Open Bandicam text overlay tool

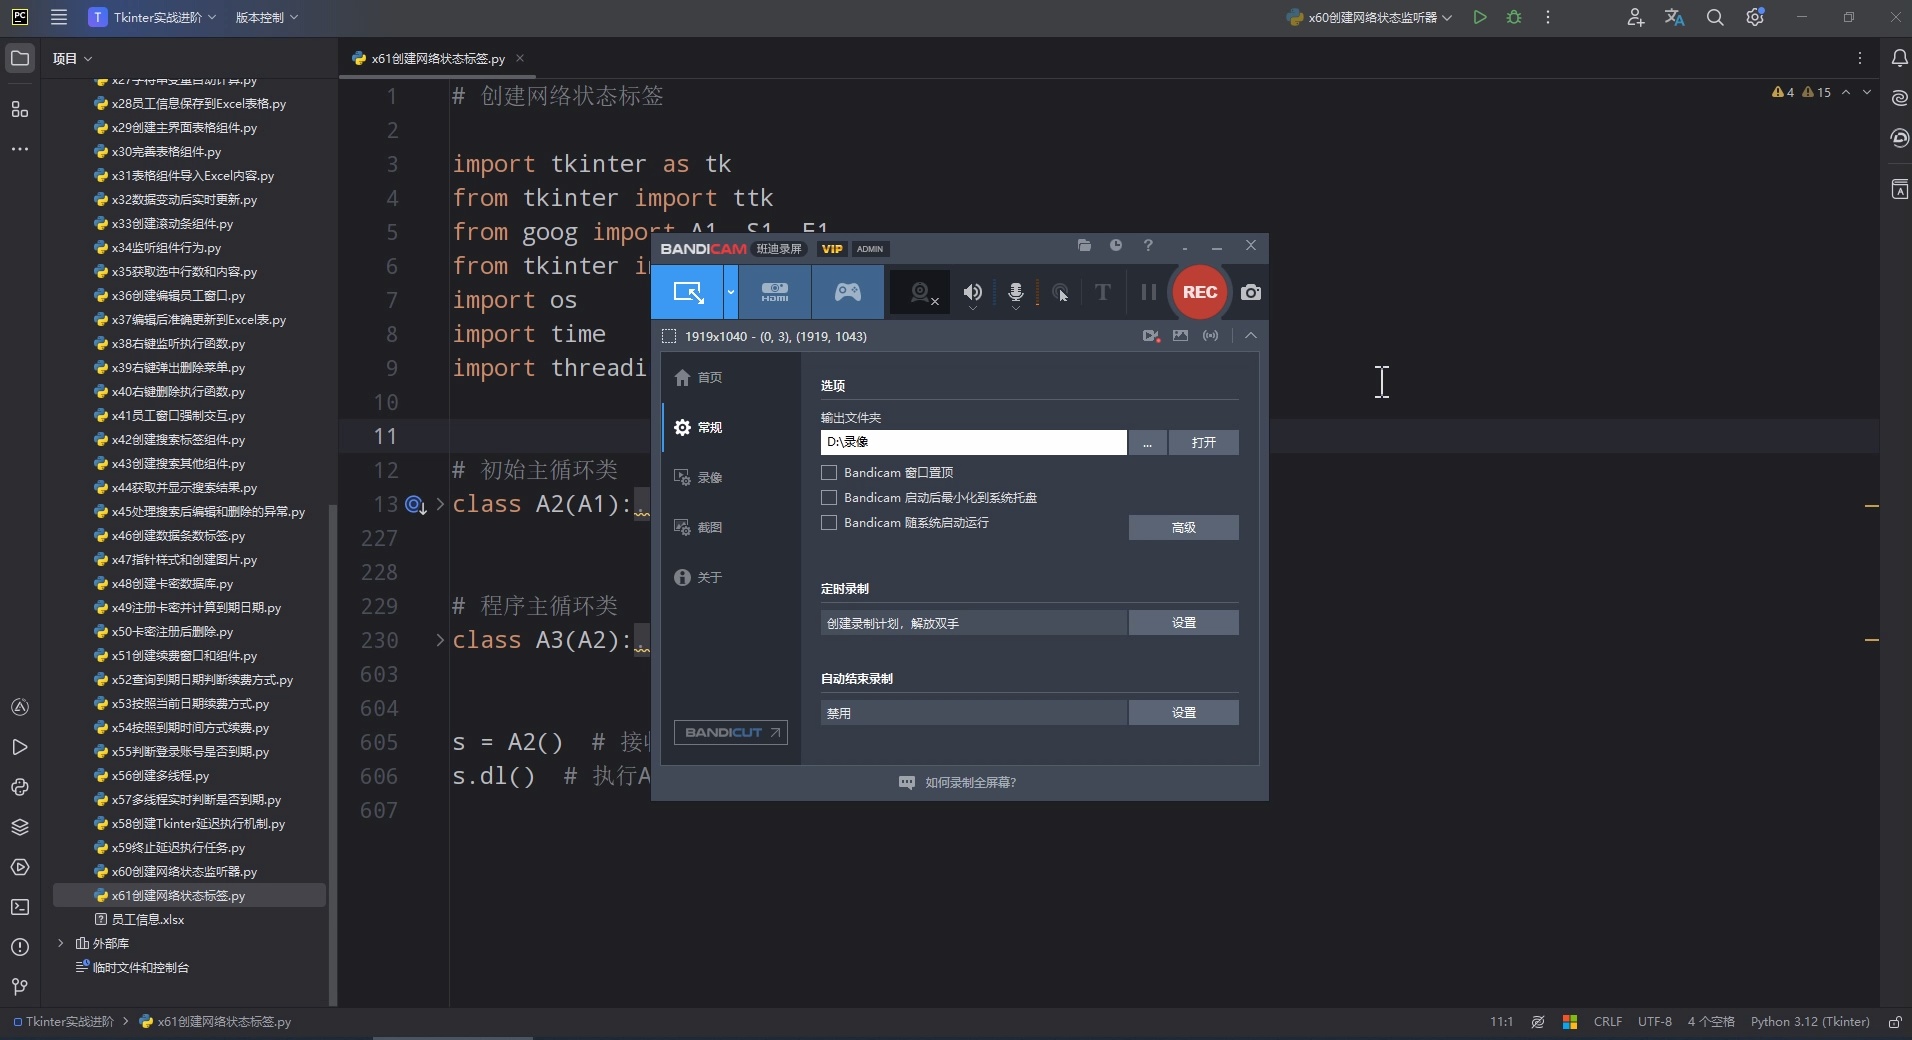(x=1101, y=292)
